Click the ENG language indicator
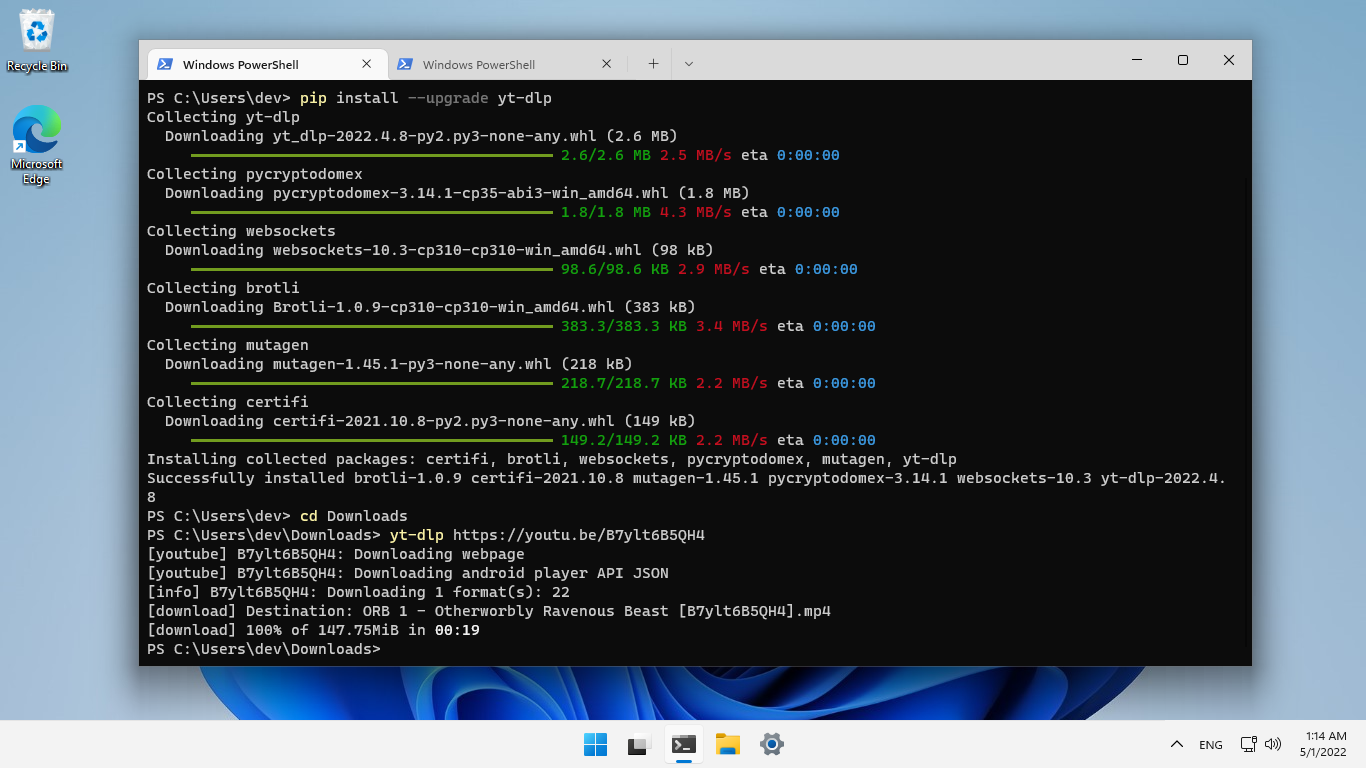The image size is (1366, 768). point(1210,745)
